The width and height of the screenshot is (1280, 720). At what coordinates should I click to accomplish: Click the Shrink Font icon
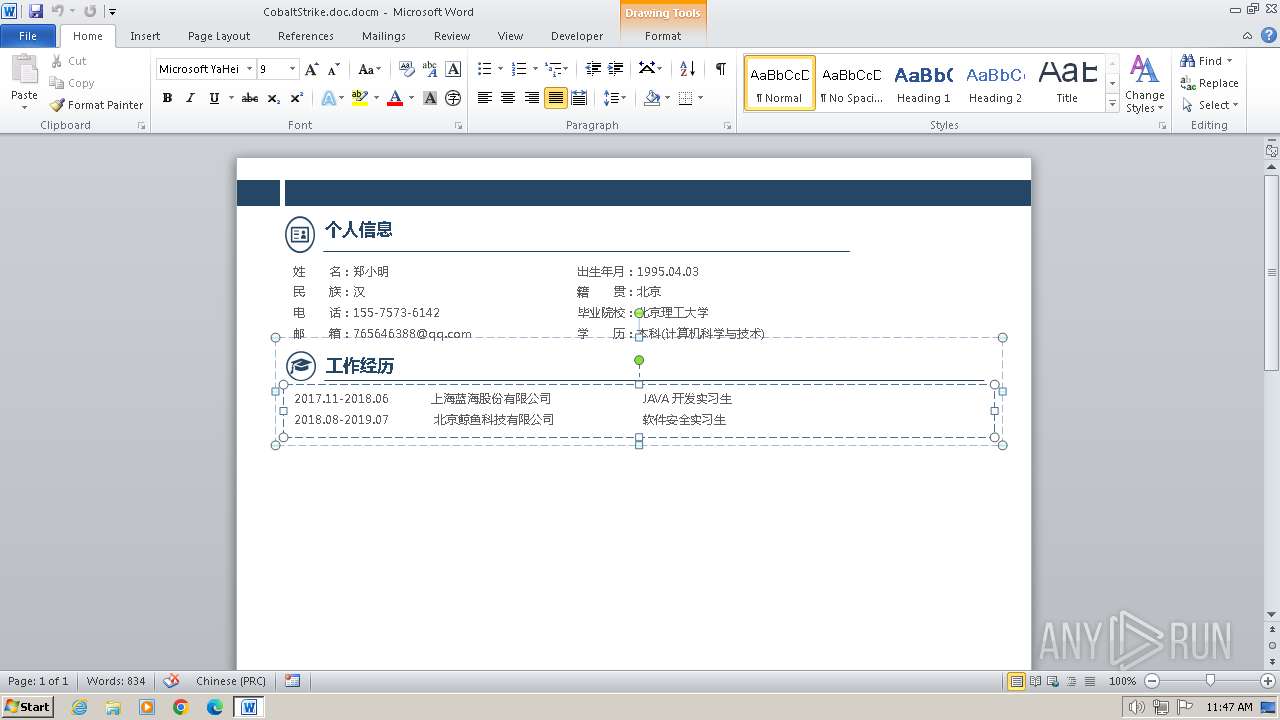coord(333,69)
